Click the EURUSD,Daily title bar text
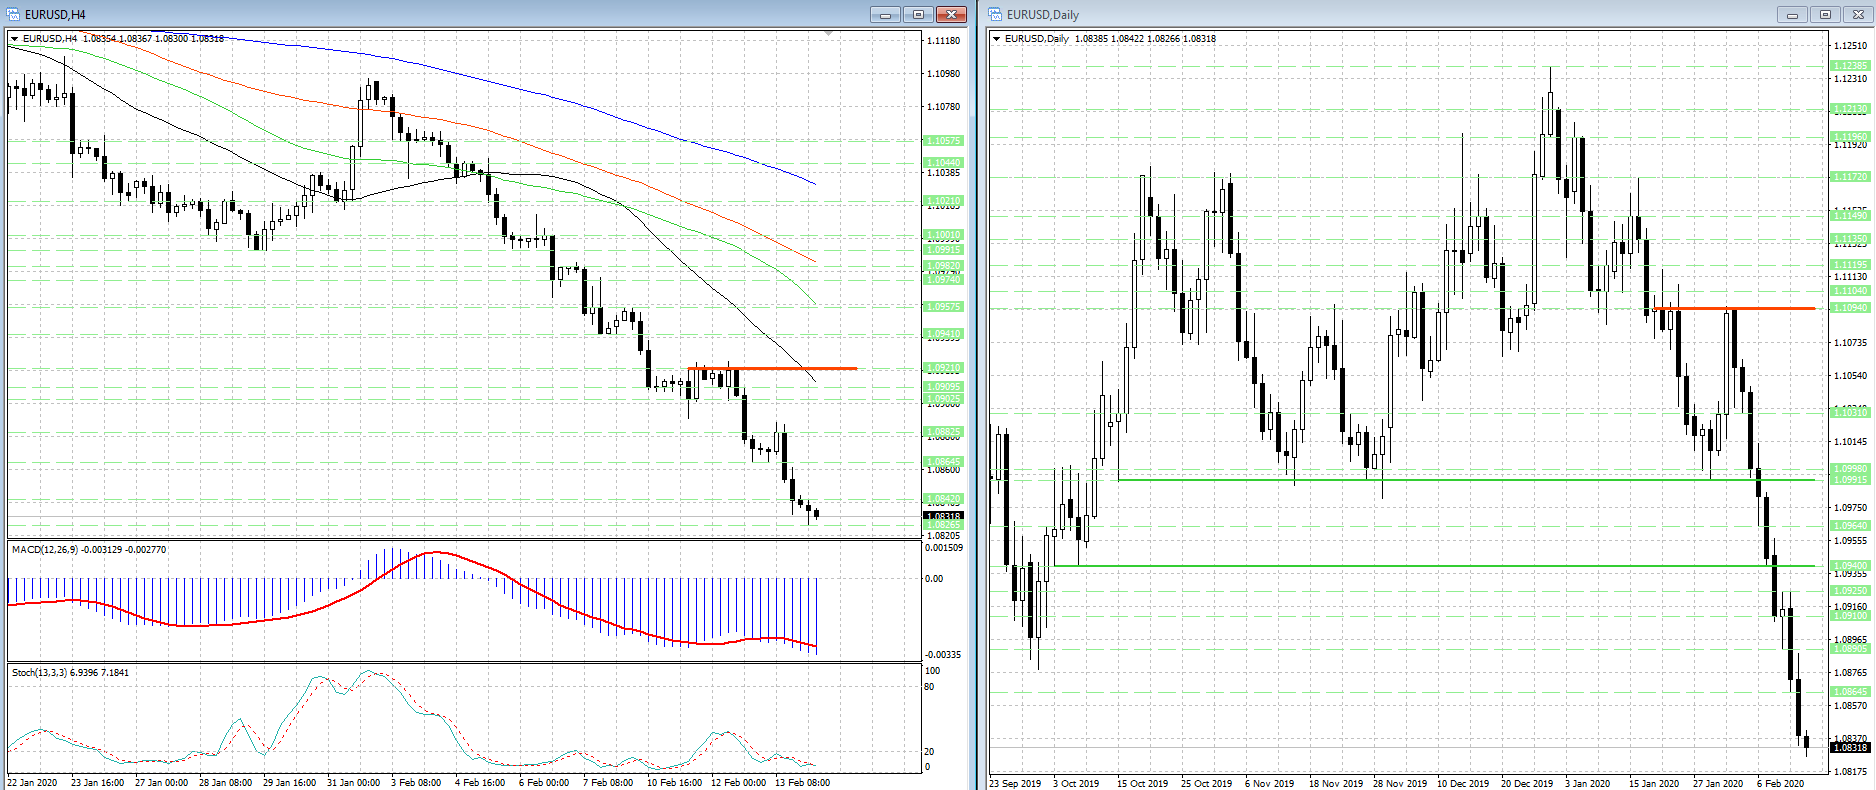The image size is (1876, 790). coord(1042,14)
